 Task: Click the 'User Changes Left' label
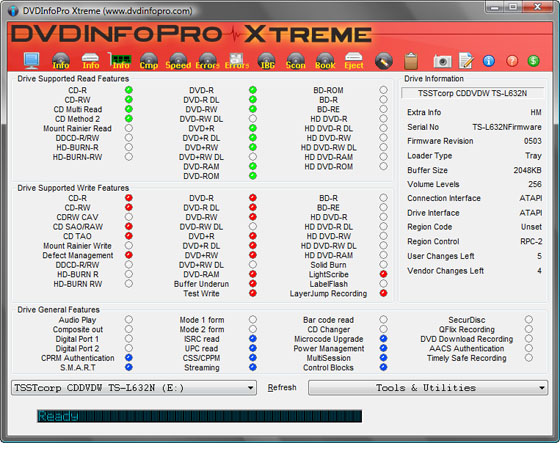point(441,256)
